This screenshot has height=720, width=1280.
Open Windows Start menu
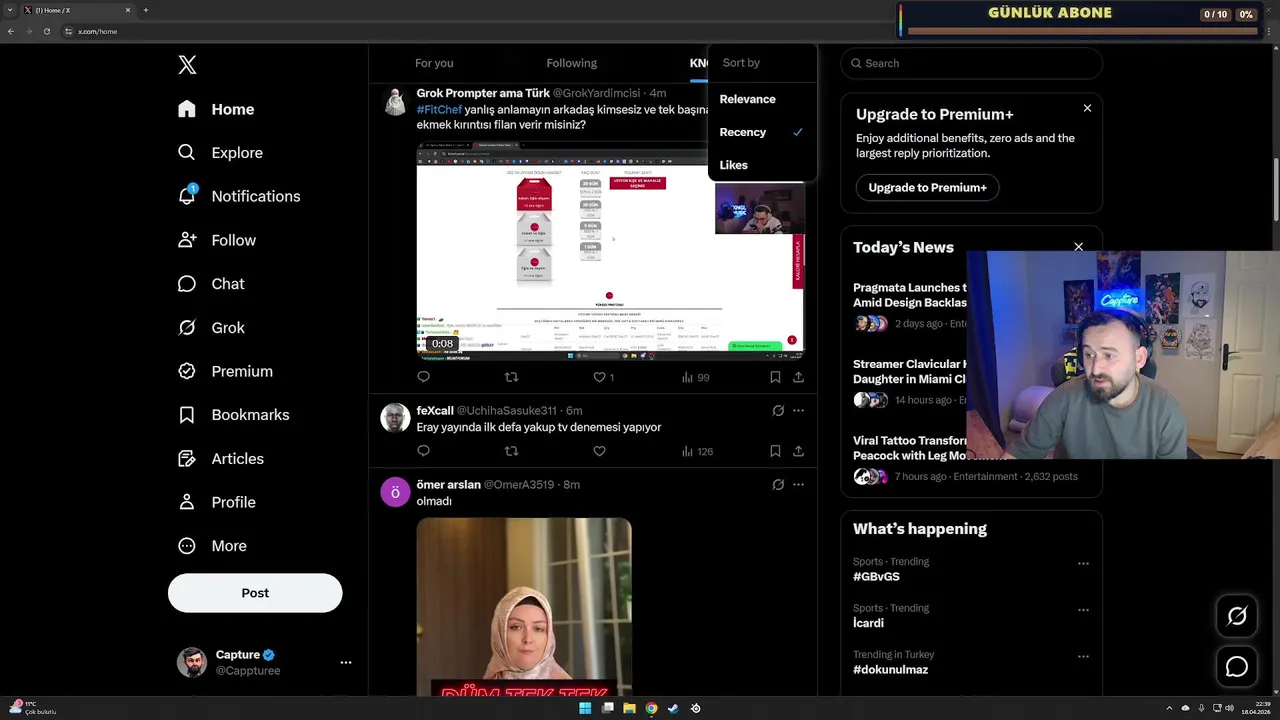[585, 708]
